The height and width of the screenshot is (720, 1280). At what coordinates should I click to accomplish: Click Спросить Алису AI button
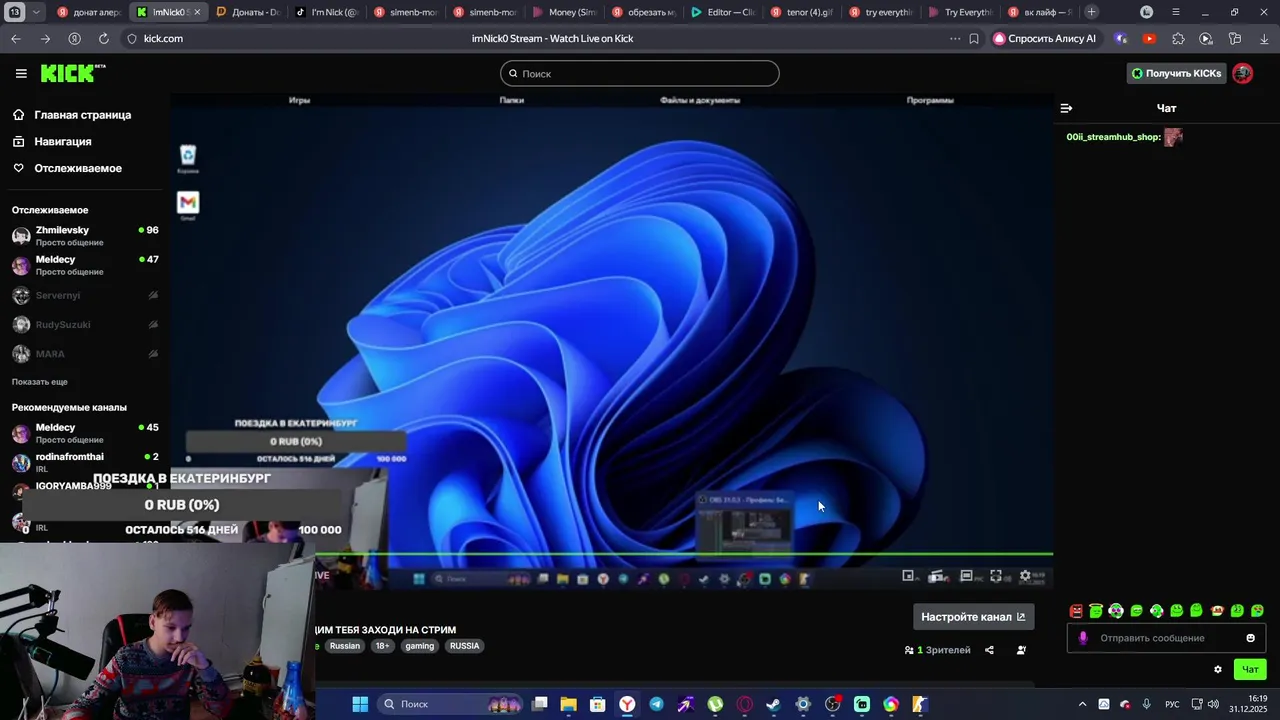pyautogui.click(x=1045, y=39)
